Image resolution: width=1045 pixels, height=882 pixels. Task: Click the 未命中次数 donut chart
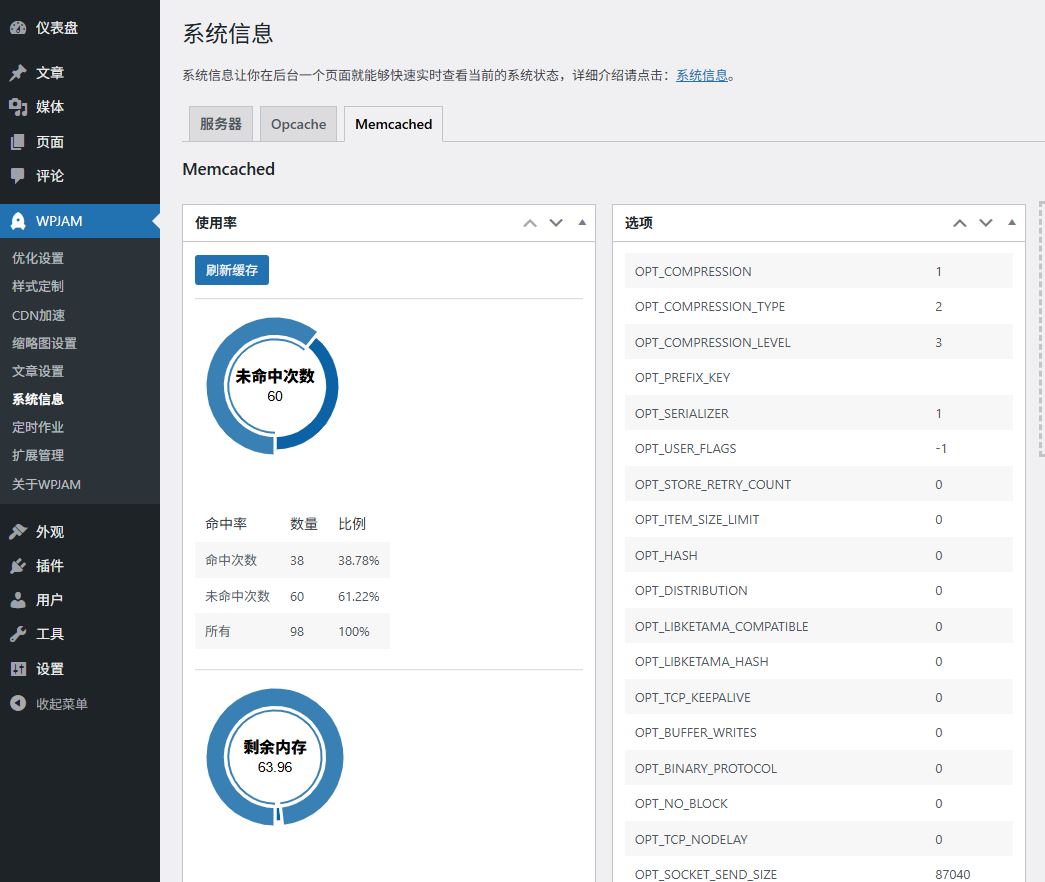[x=274, y=385]
